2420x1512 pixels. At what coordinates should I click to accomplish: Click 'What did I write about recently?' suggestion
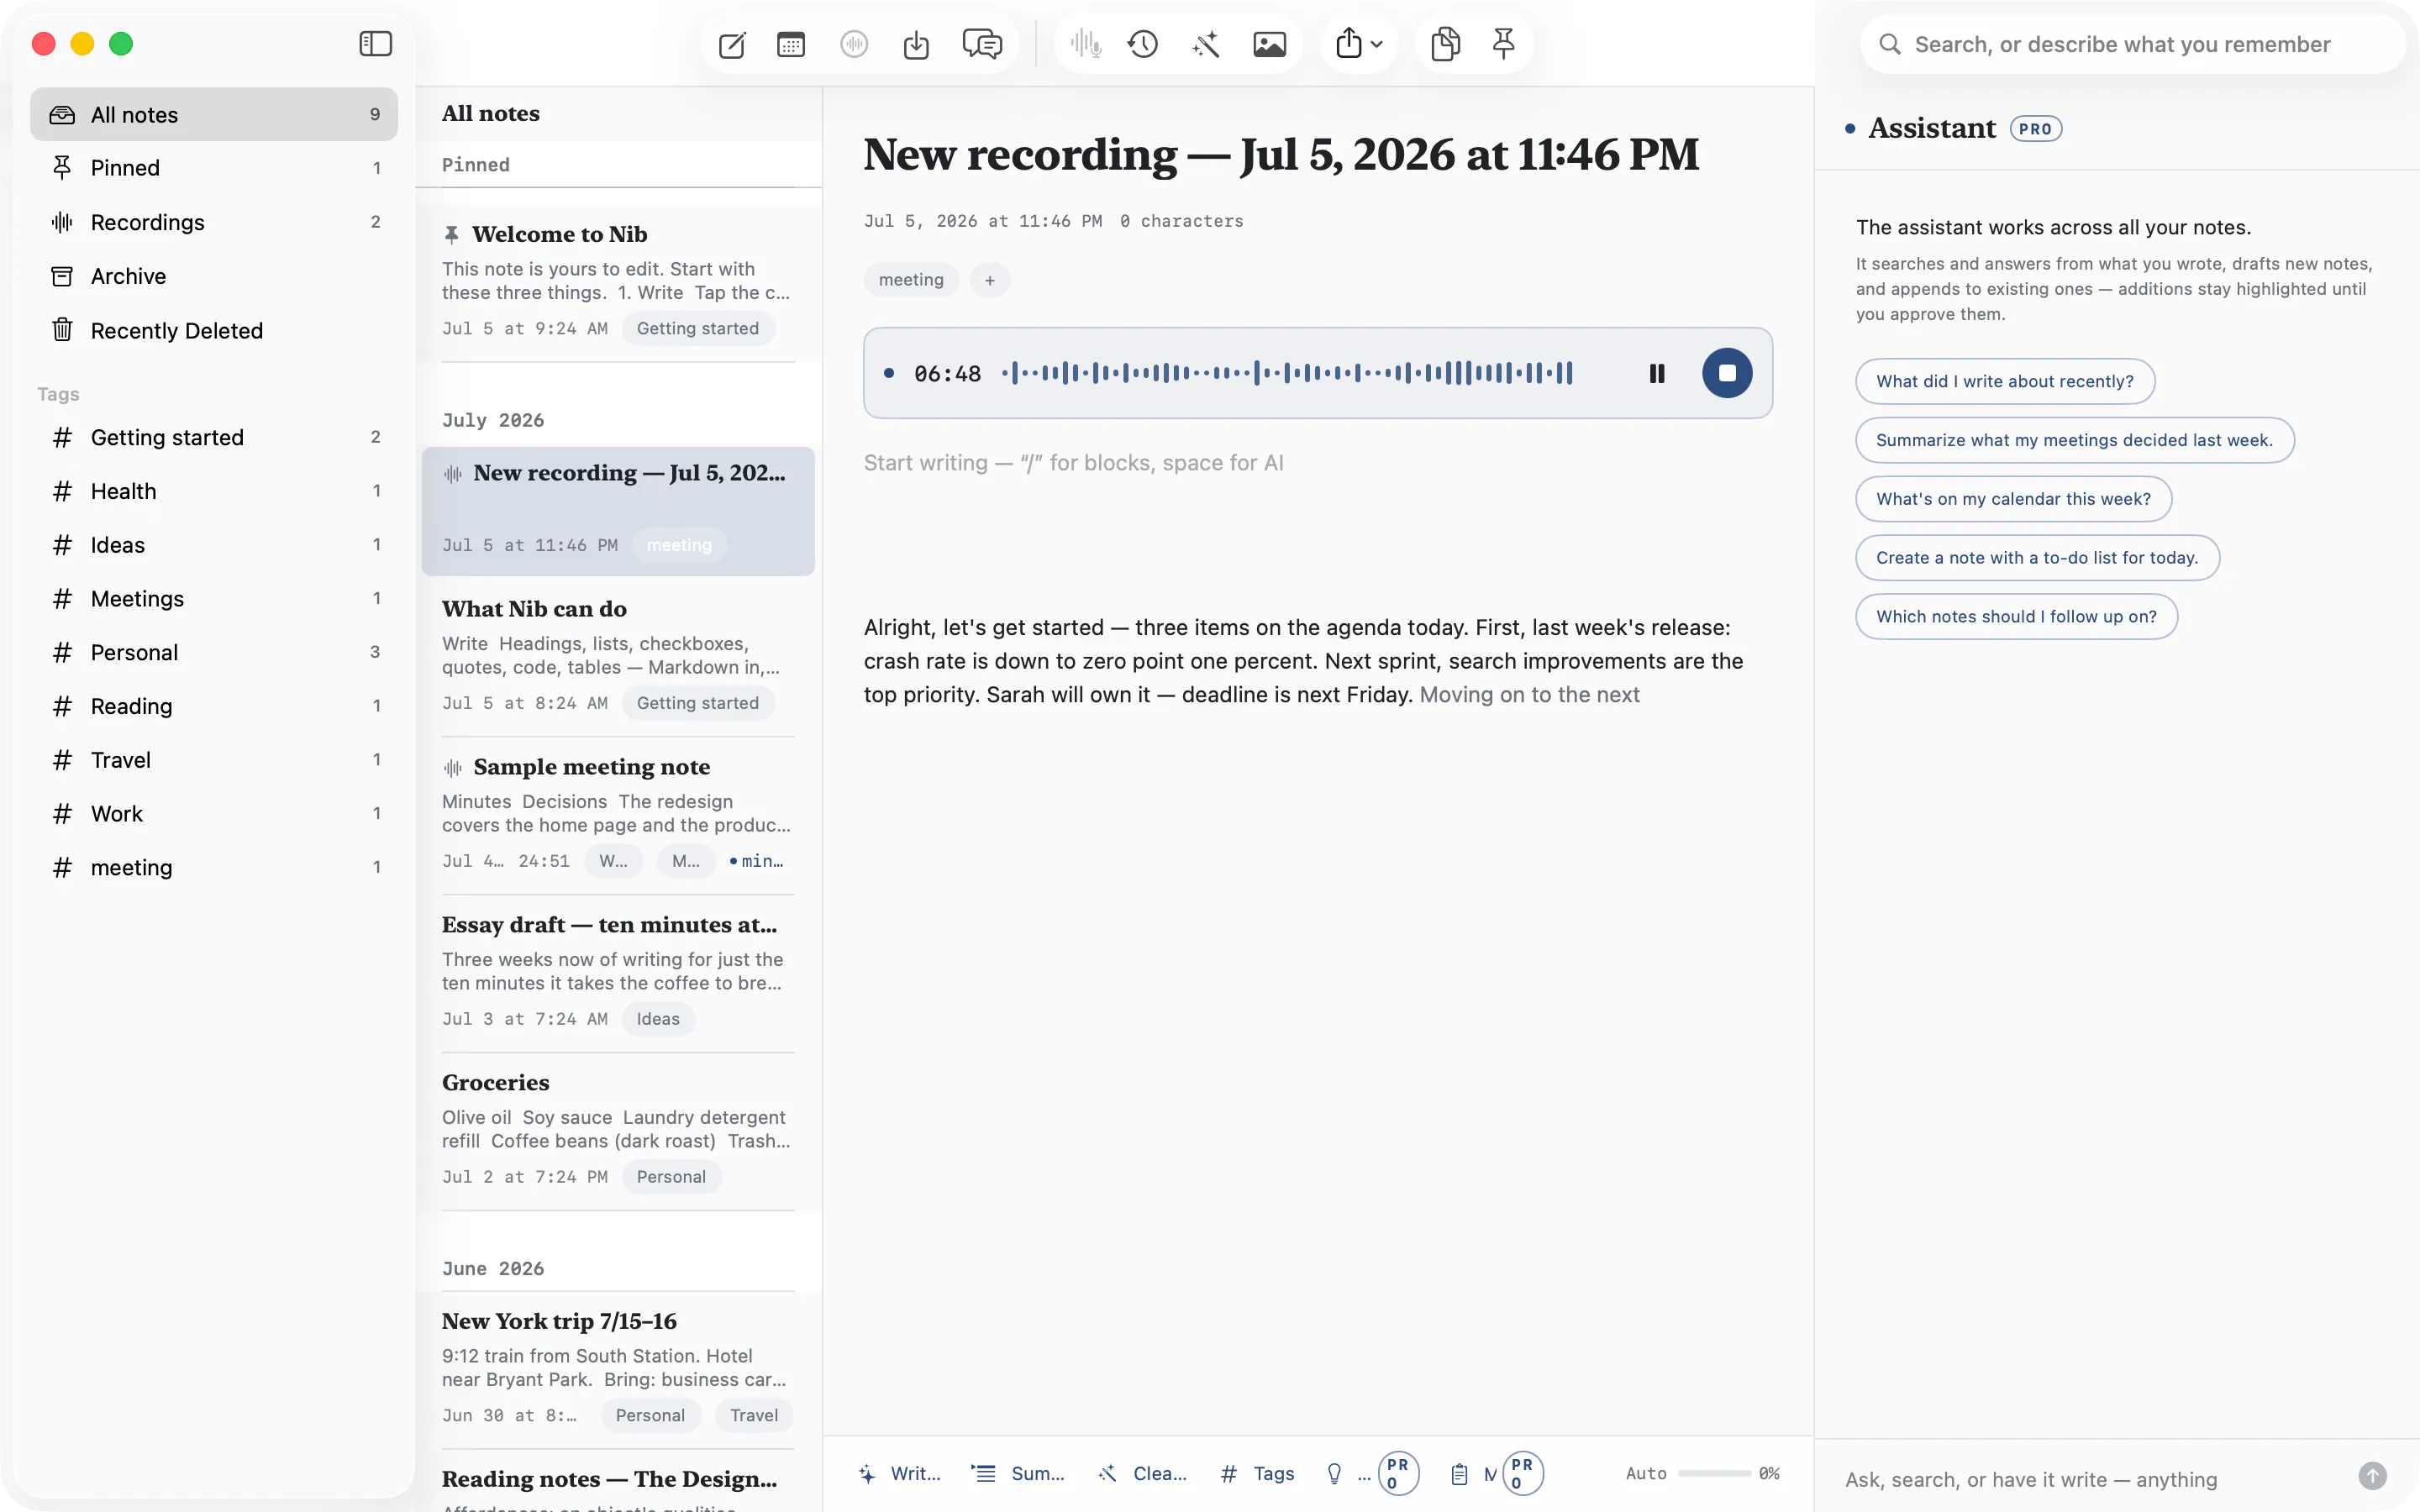[2005, 381]
